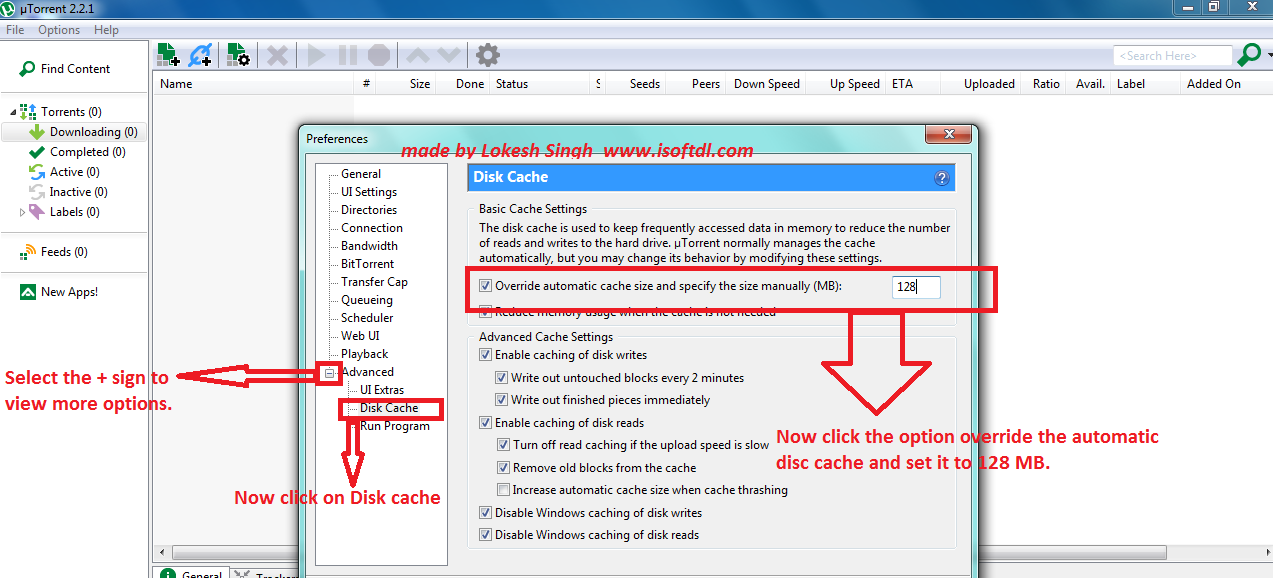1273x578 pixels.
Task: Sort by the Added On column header
Action: click(x=1213, y=84)
